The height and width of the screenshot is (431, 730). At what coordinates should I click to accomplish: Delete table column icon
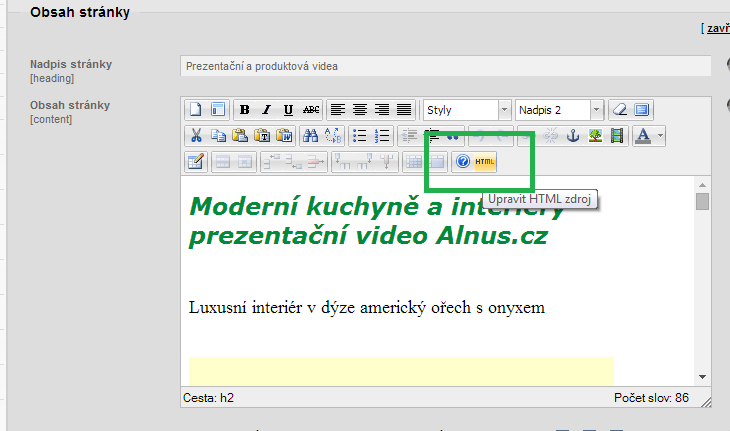tap(386, 162)
